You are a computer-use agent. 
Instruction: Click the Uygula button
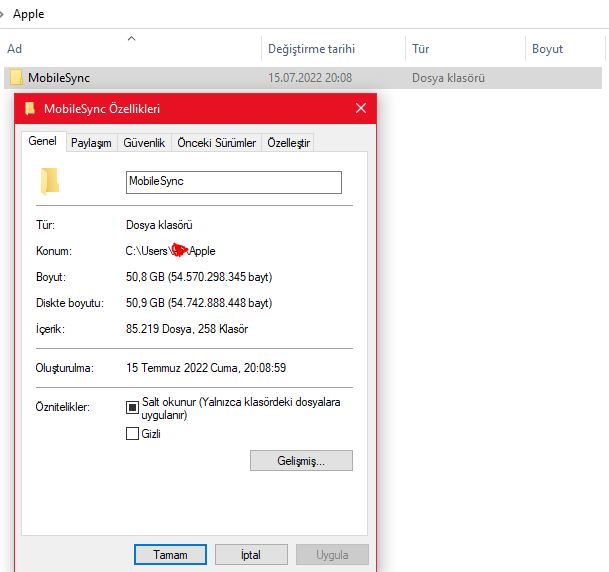[332, 555]
